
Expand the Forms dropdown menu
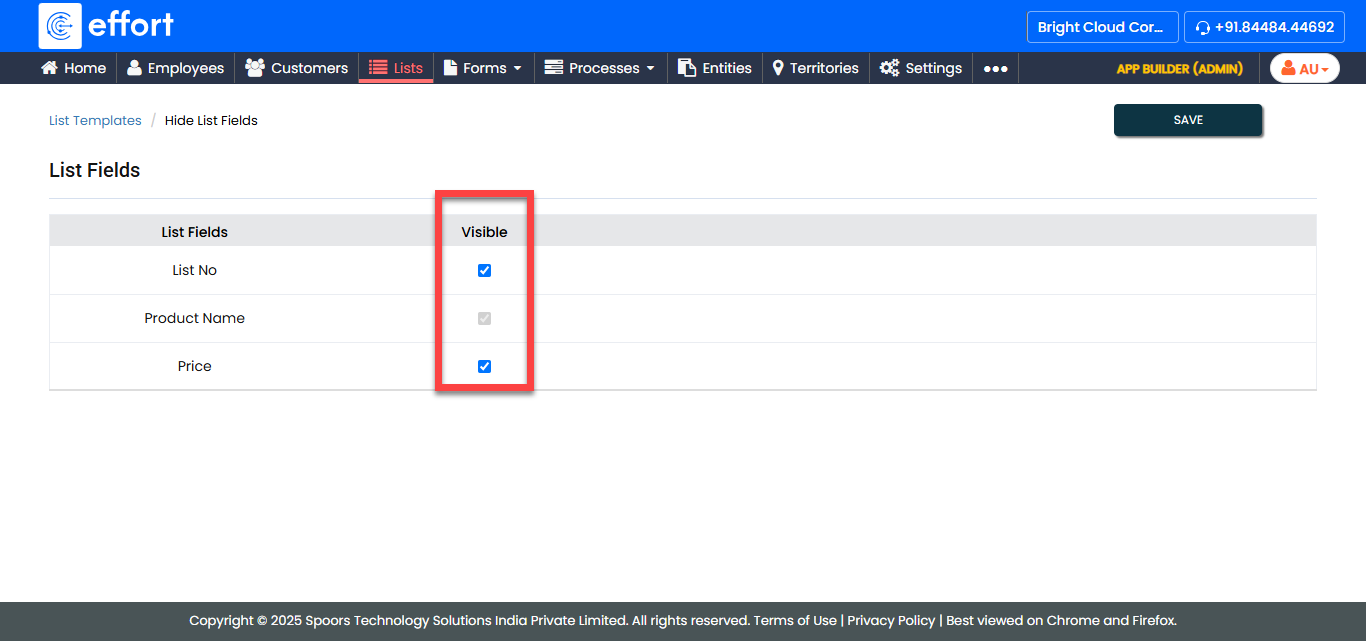[483, 68]
